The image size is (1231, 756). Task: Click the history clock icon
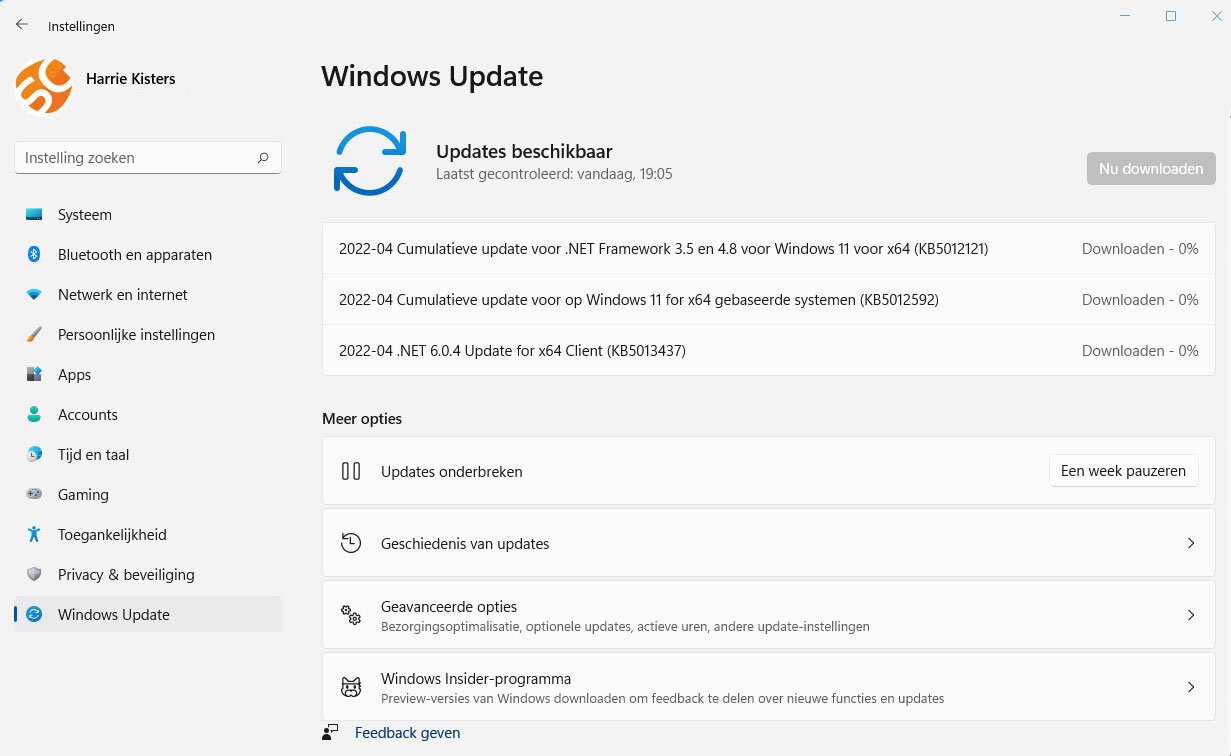[x=351, y=543]
